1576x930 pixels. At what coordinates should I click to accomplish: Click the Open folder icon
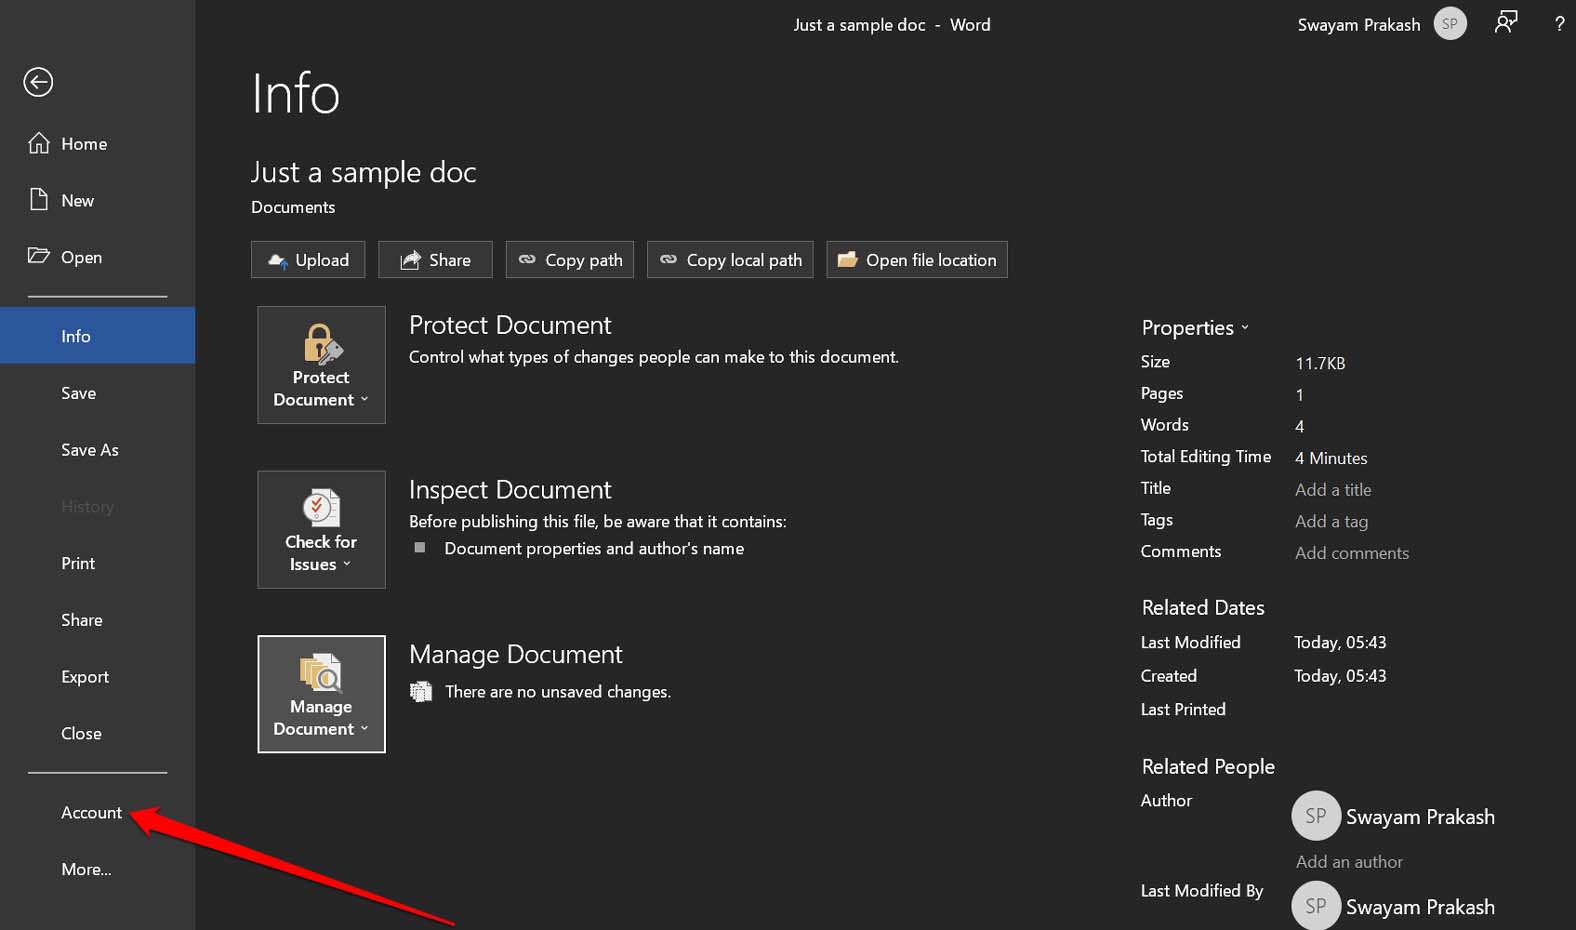pos(39,256)
